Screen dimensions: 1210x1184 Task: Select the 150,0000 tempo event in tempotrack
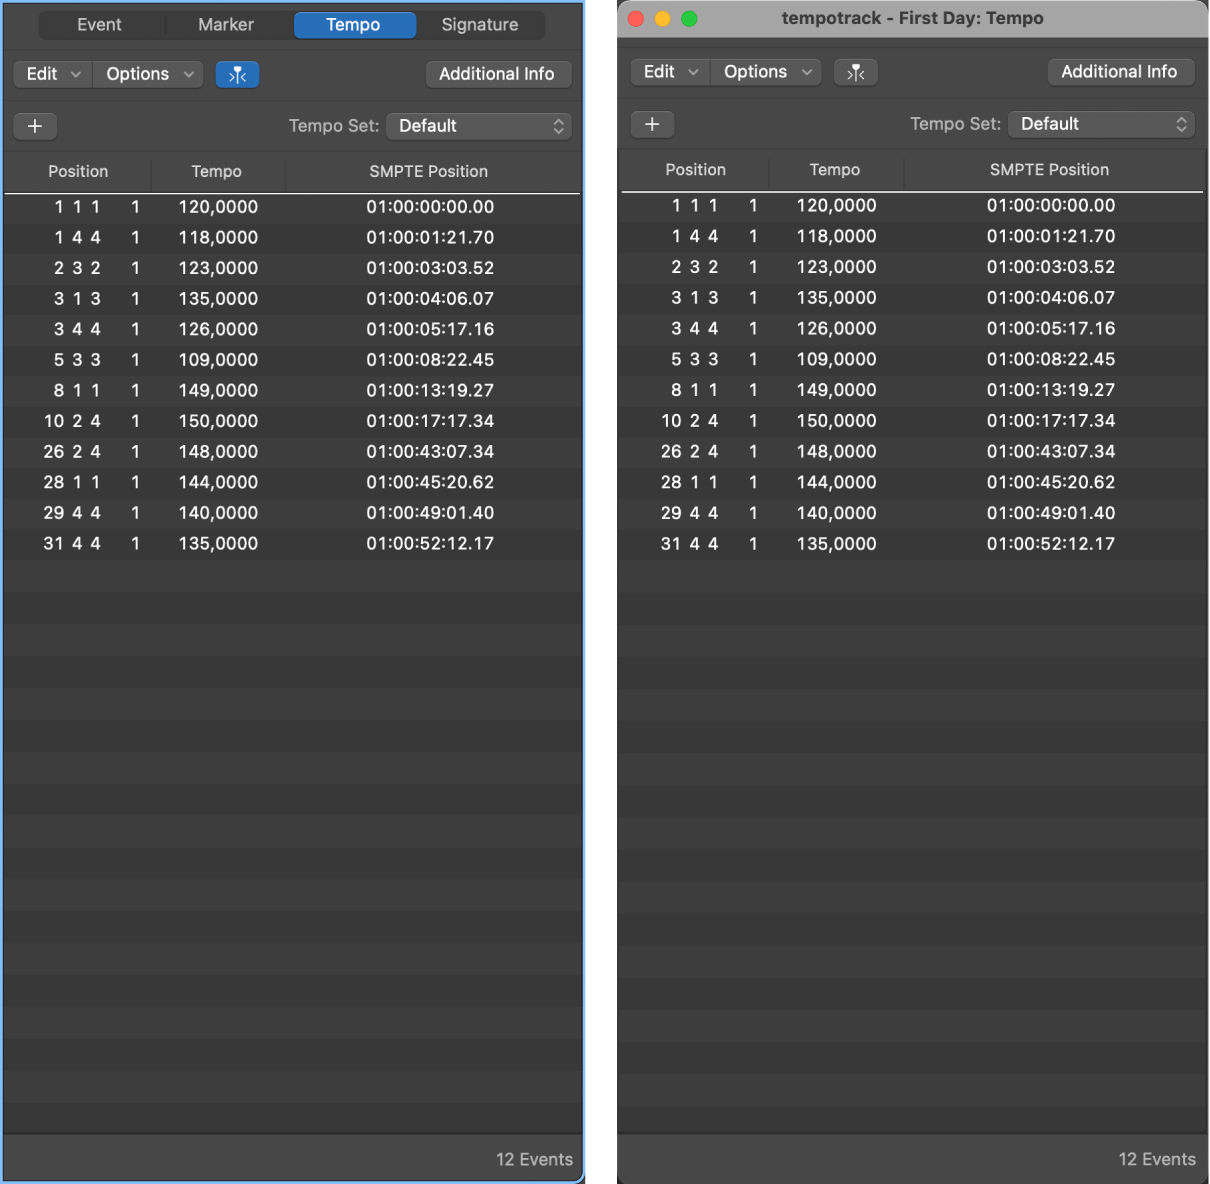(x=836, y=421)
